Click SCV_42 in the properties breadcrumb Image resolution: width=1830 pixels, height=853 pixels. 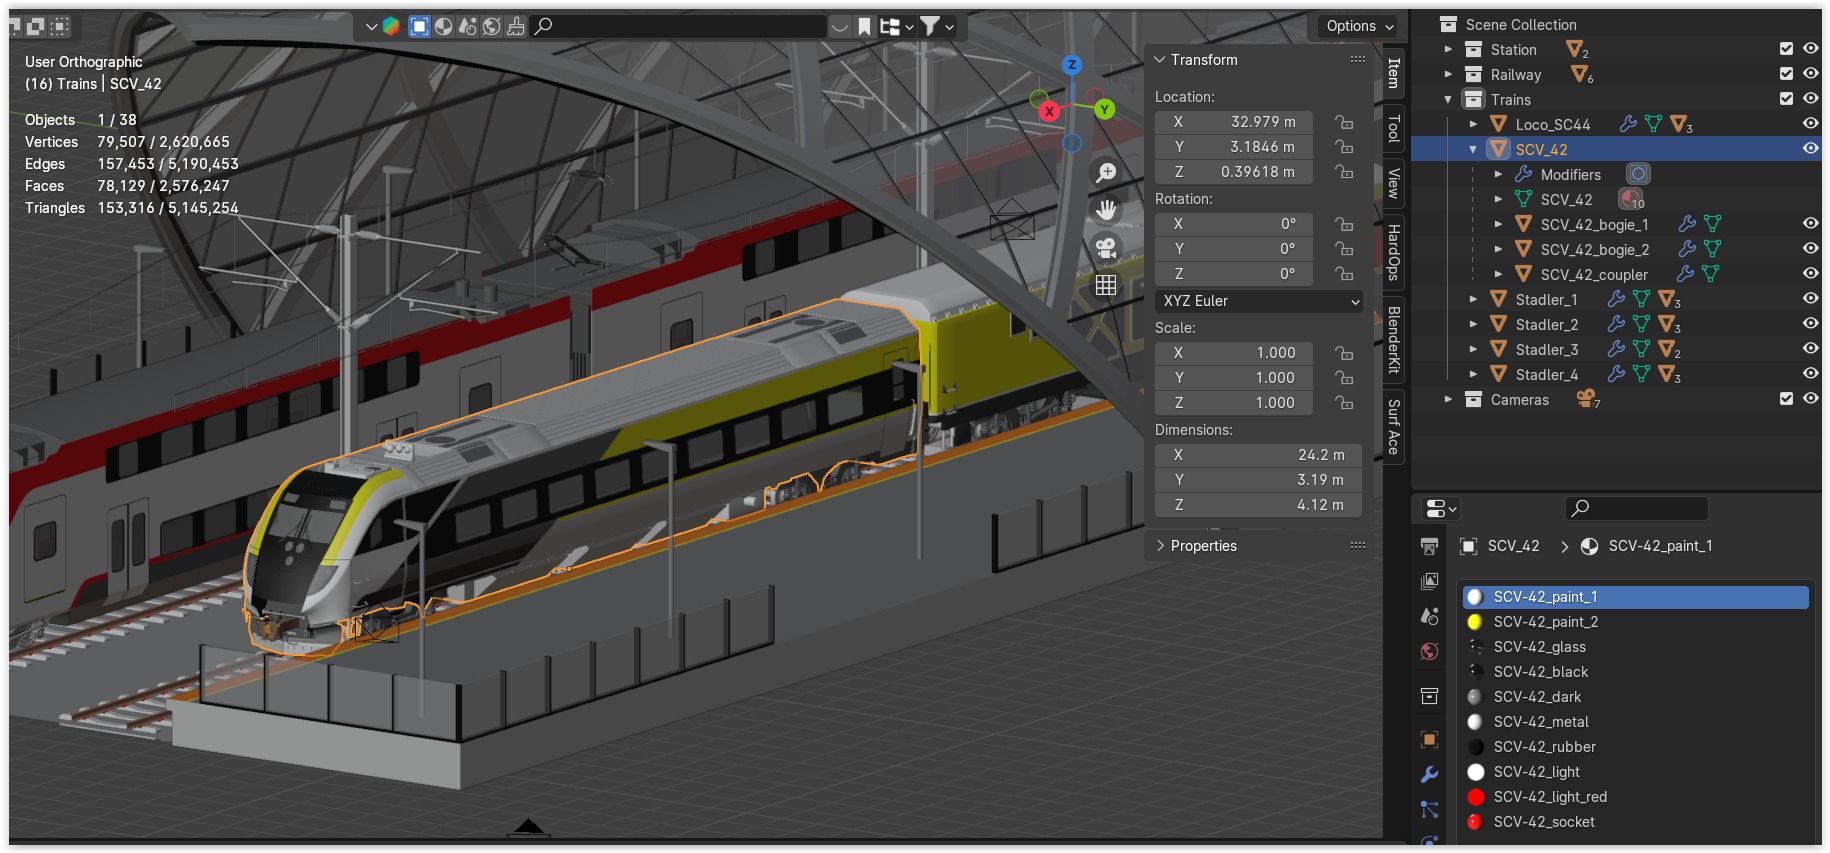tap(1513, 546)
